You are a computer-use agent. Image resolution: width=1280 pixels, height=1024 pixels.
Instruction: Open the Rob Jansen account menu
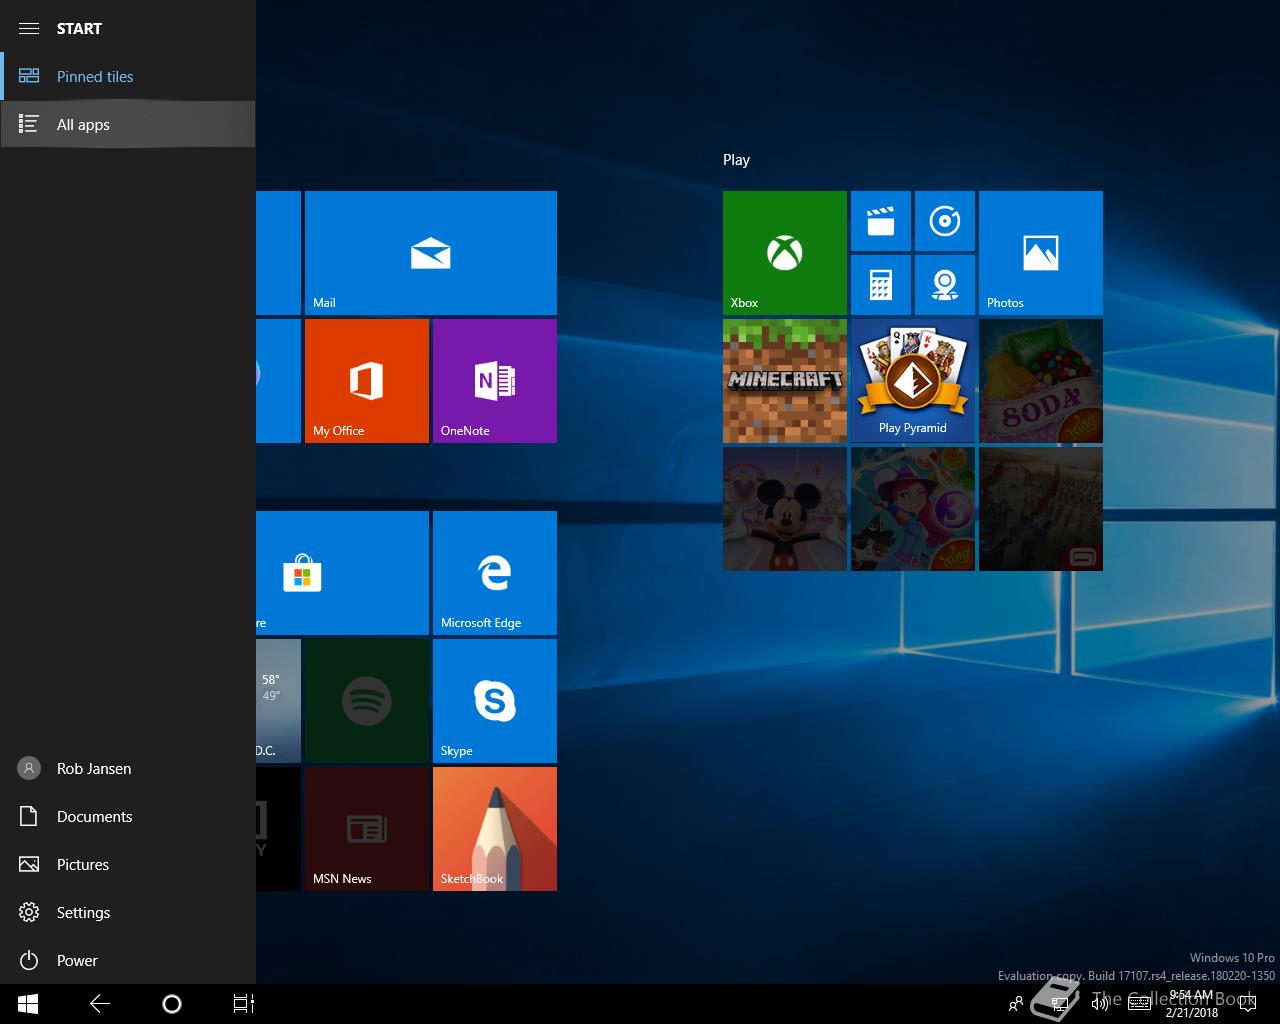click(128, 768)
